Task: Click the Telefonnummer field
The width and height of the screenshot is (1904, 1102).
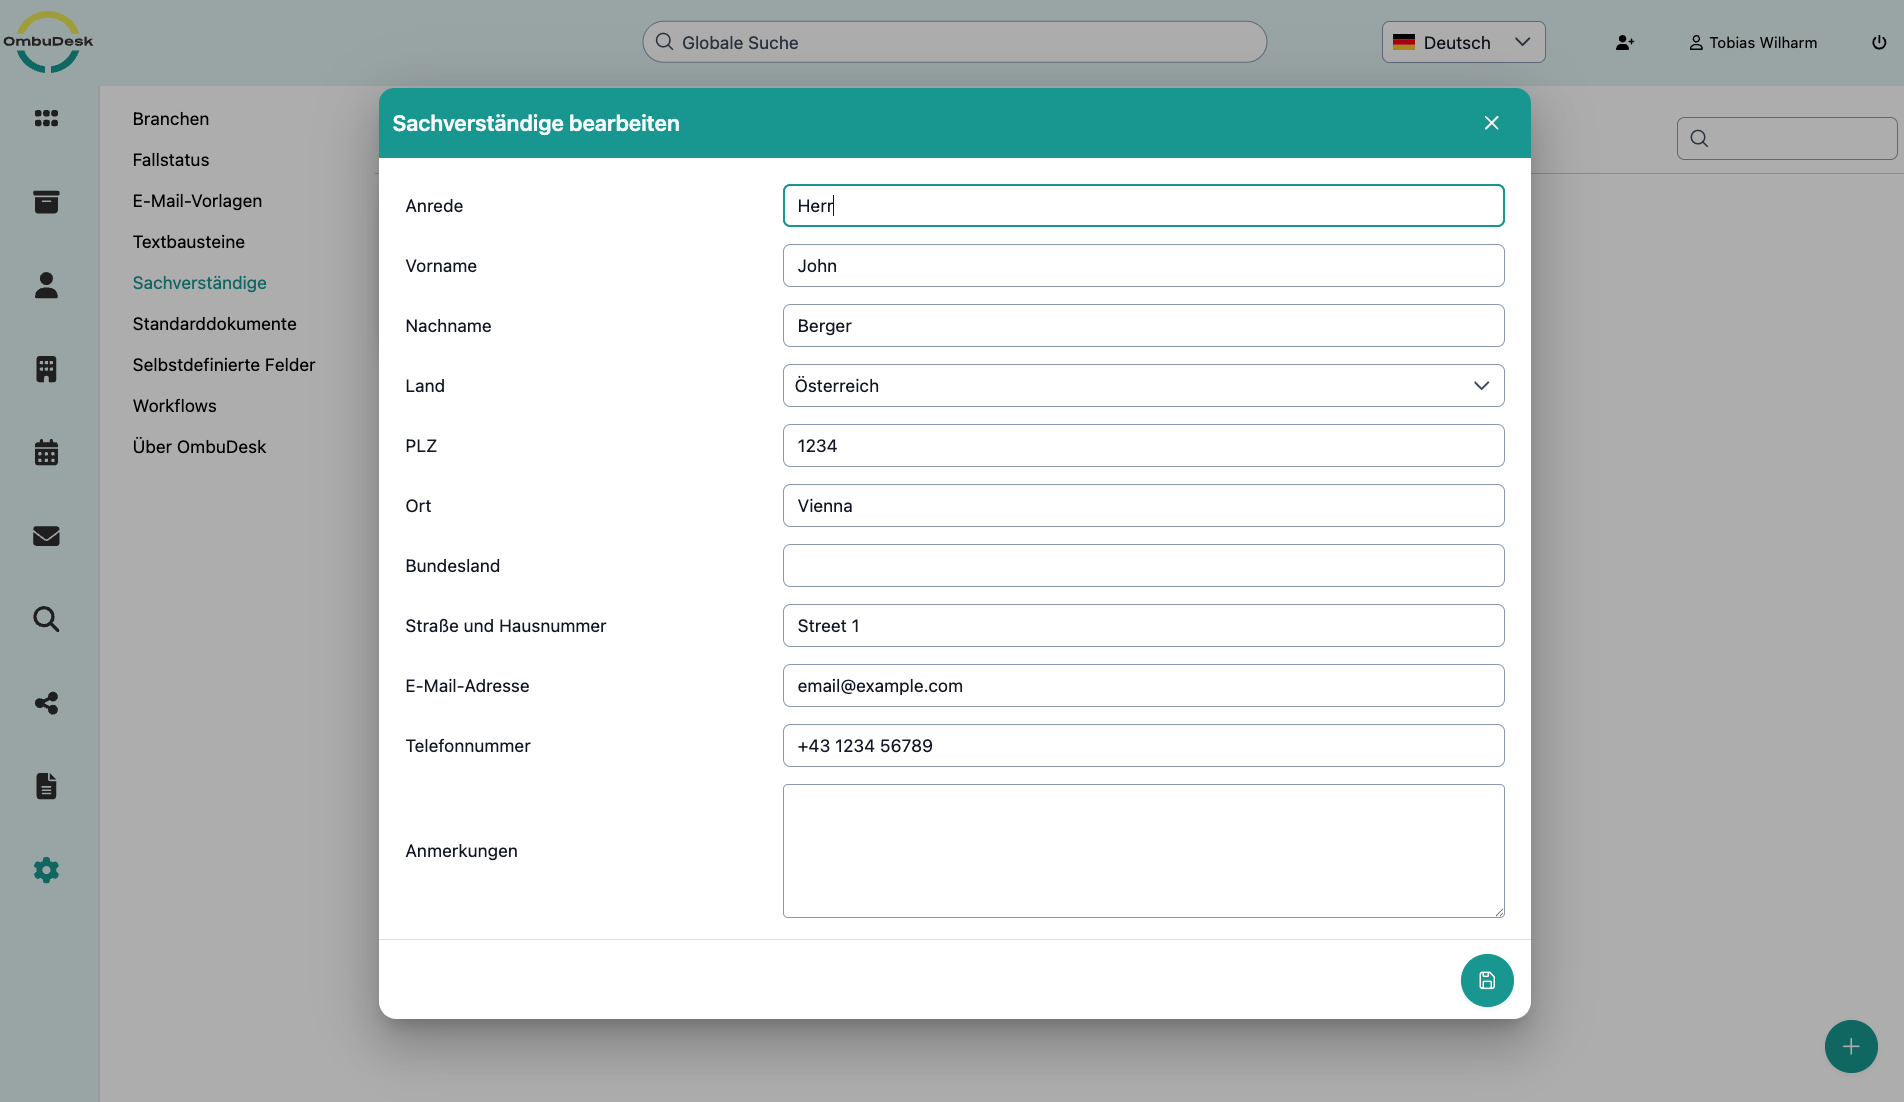Action: click(x=1144, y=746)
